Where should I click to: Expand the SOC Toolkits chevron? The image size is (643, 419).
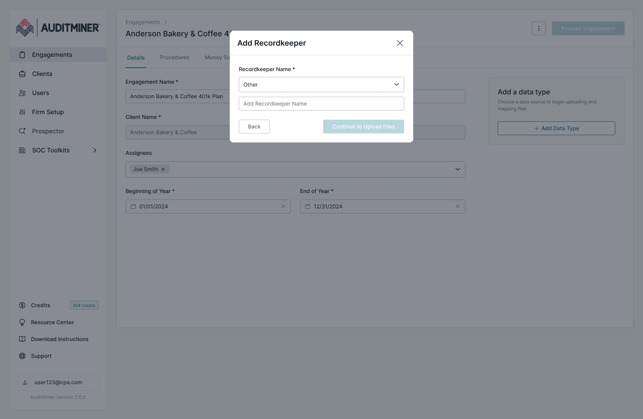(x=95, y=151)
